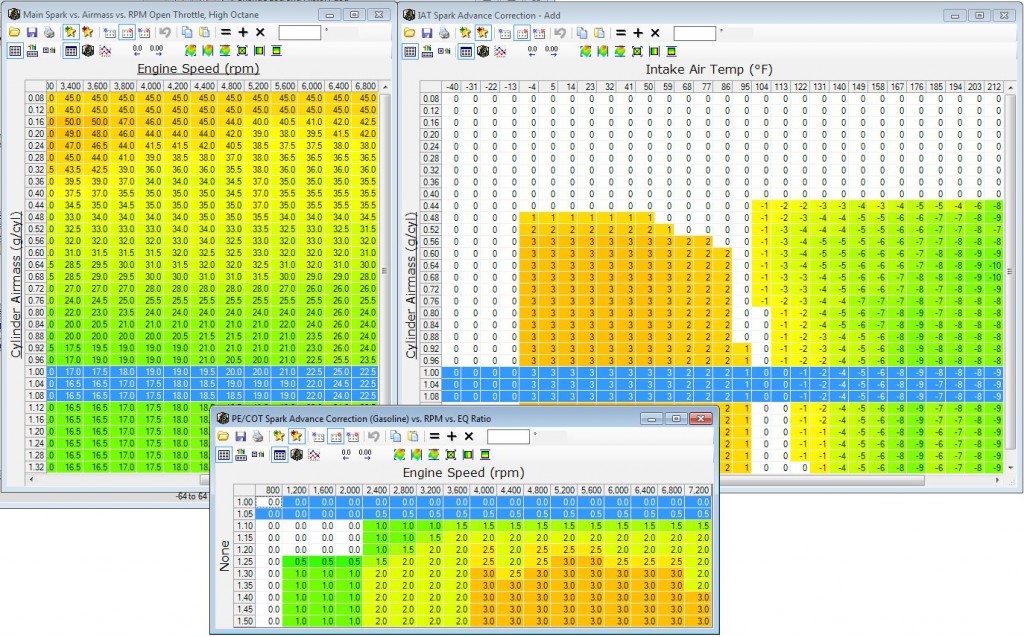Value input field in PE/COT window
1024x637 pixels.
(x=509, y=436)
